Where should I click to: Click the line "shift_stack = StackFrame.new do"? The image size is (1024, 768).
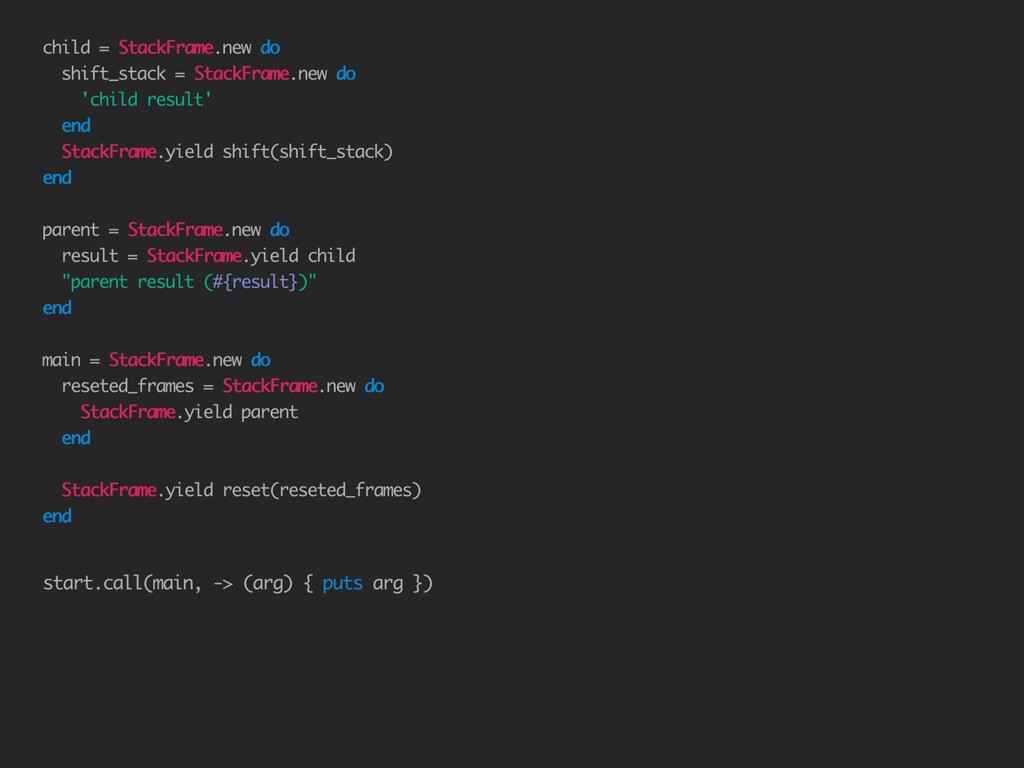point(209,74)
